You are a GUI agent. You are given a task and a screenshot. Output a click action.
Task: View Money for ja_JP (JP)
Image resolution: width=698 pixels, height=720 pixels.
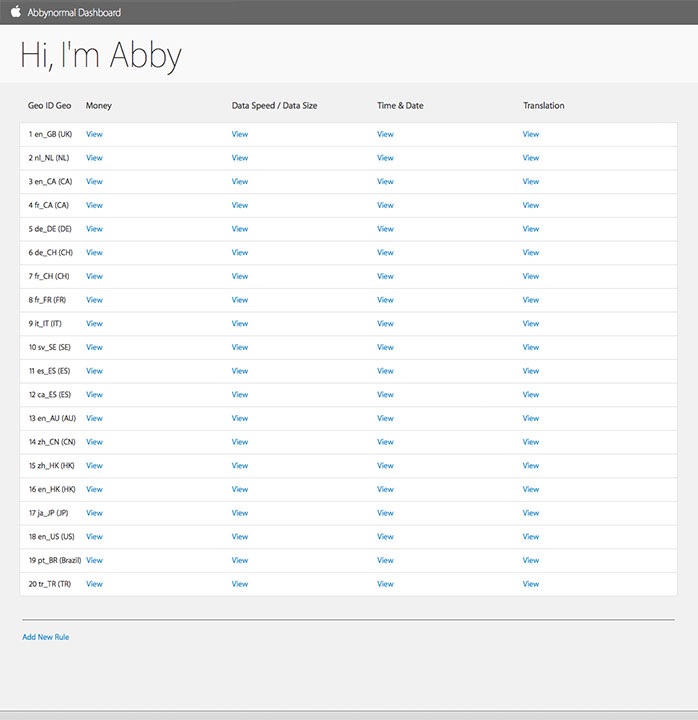(x=94, y=513)
